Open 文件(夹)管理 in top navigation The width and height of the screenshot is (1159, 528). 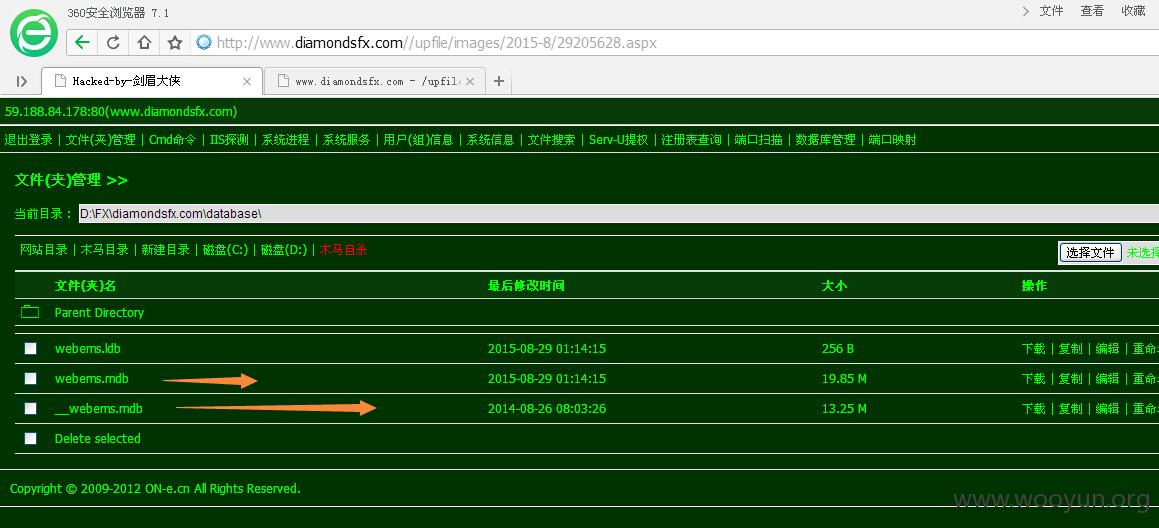[x=101, y=140]
